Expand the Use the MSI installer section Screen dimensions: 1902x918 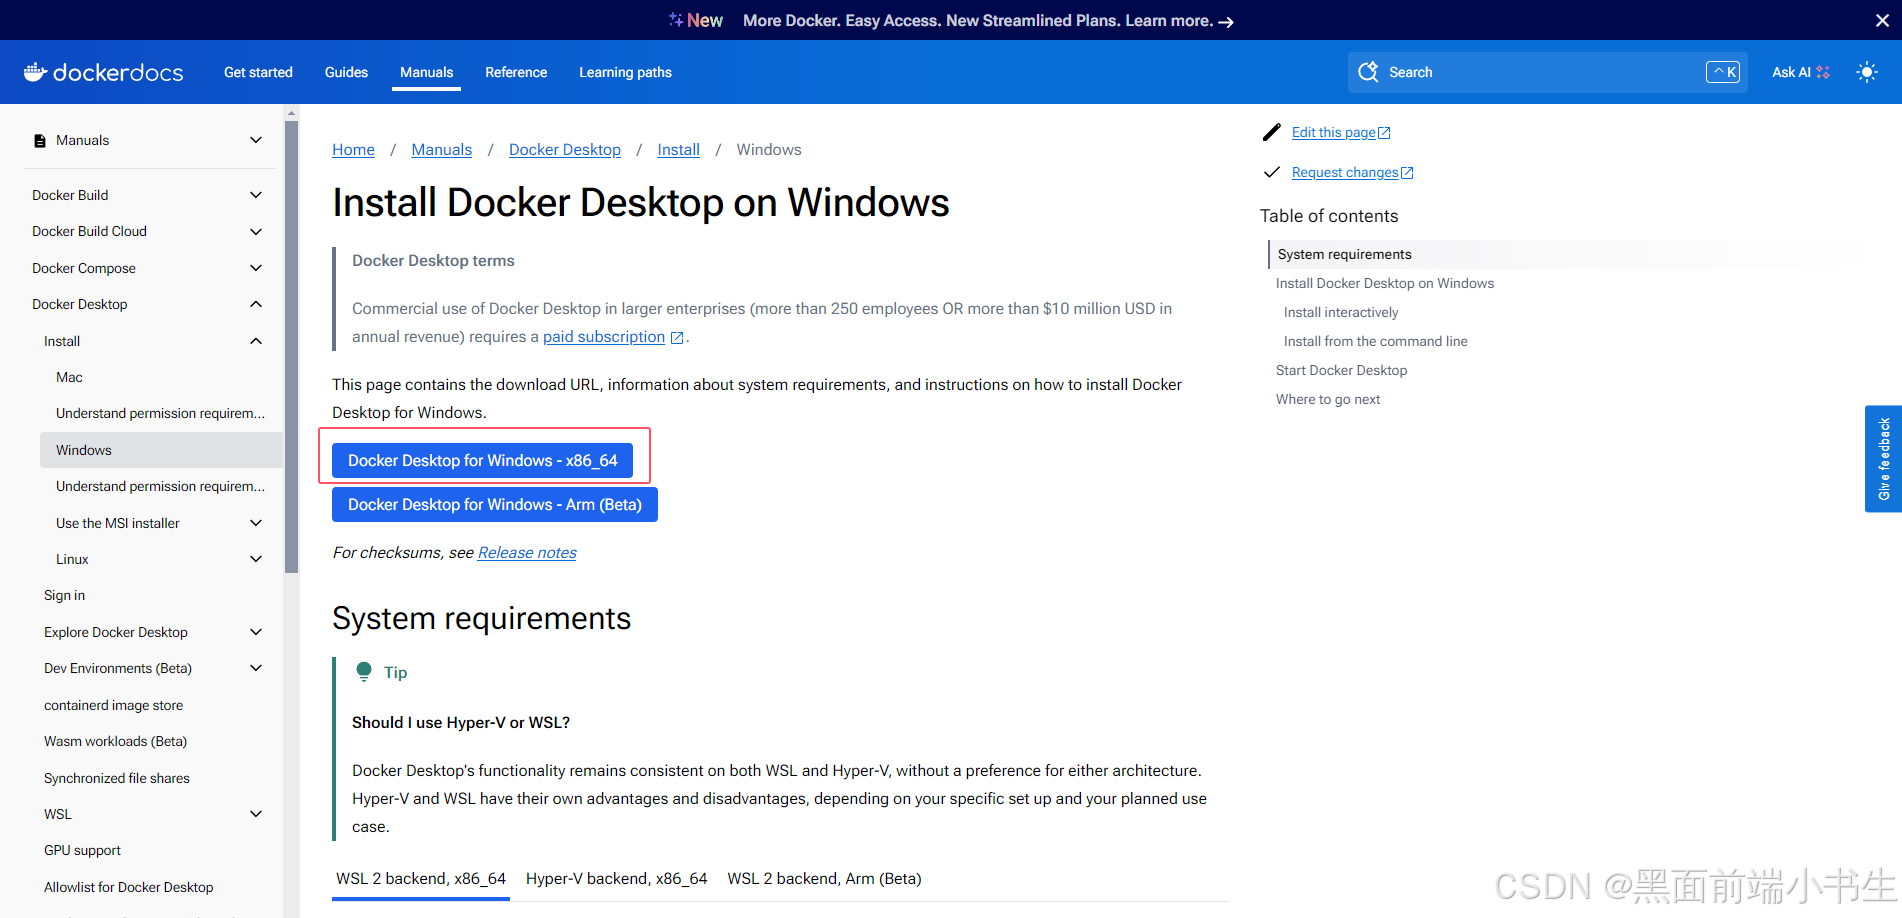point(256,522)
